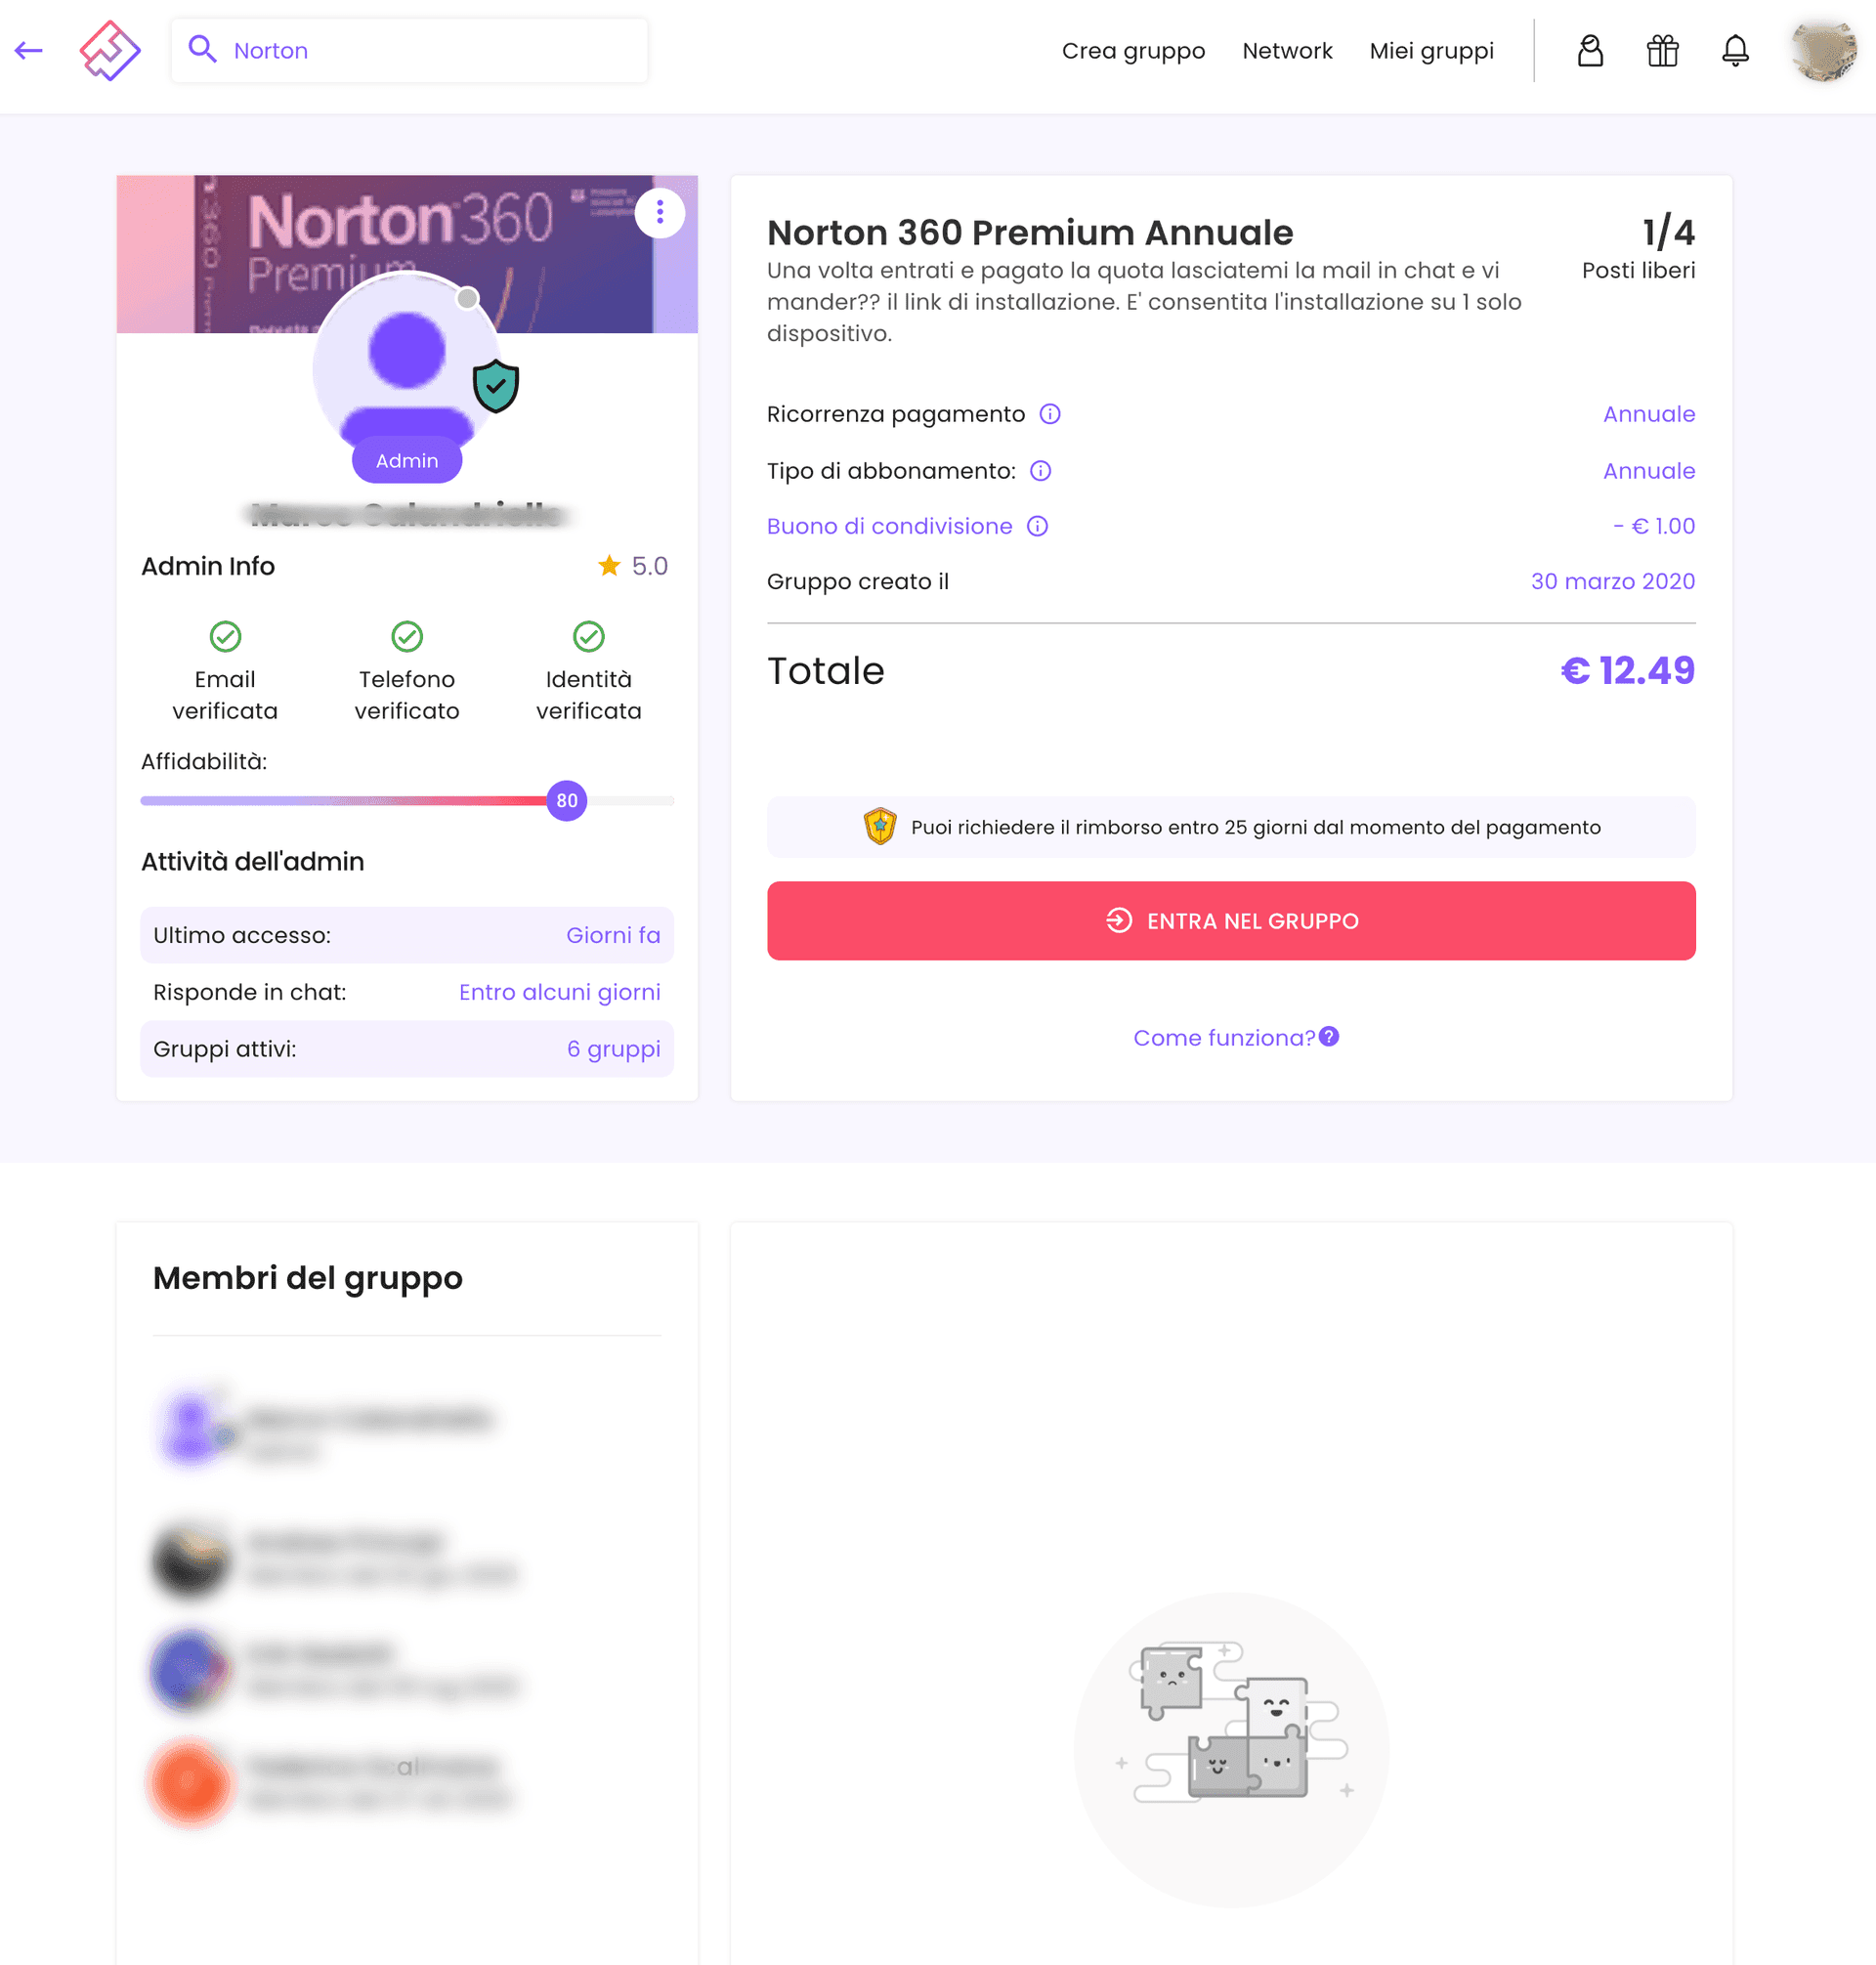This screenshot has width=1876, height=1965.
Task: Click the gift/referral icon in top bar
Action: (x=1660, y=49)
